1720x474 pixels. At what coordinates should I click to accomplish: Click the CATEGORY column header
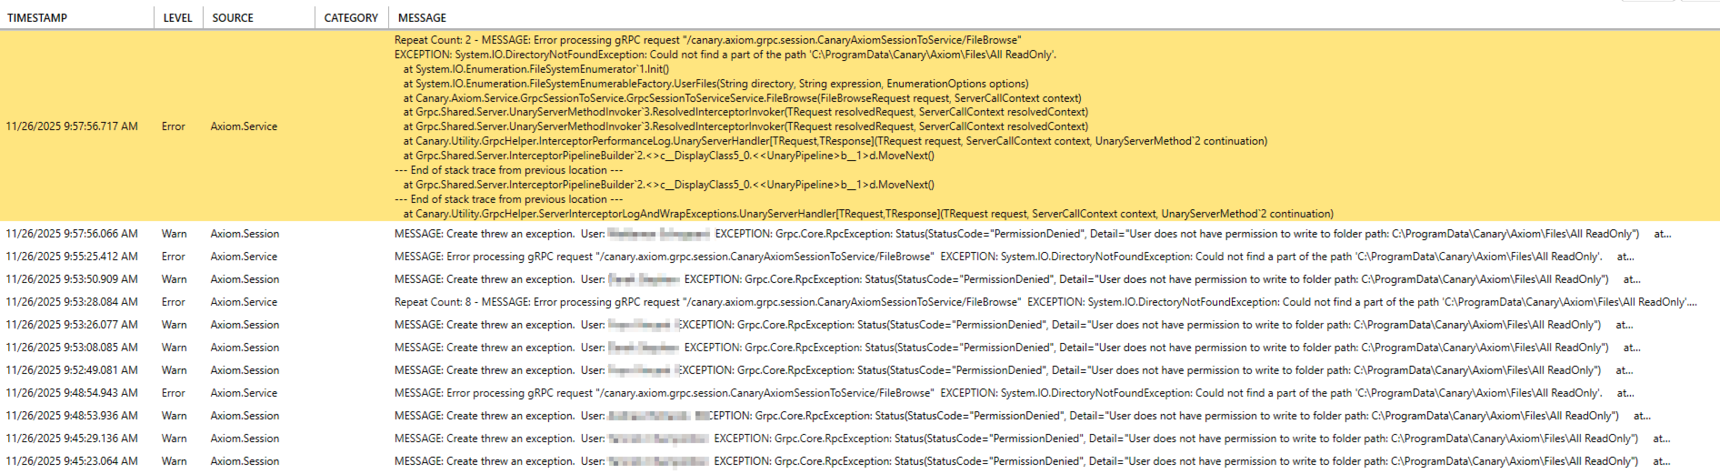(x=351, y=18)
